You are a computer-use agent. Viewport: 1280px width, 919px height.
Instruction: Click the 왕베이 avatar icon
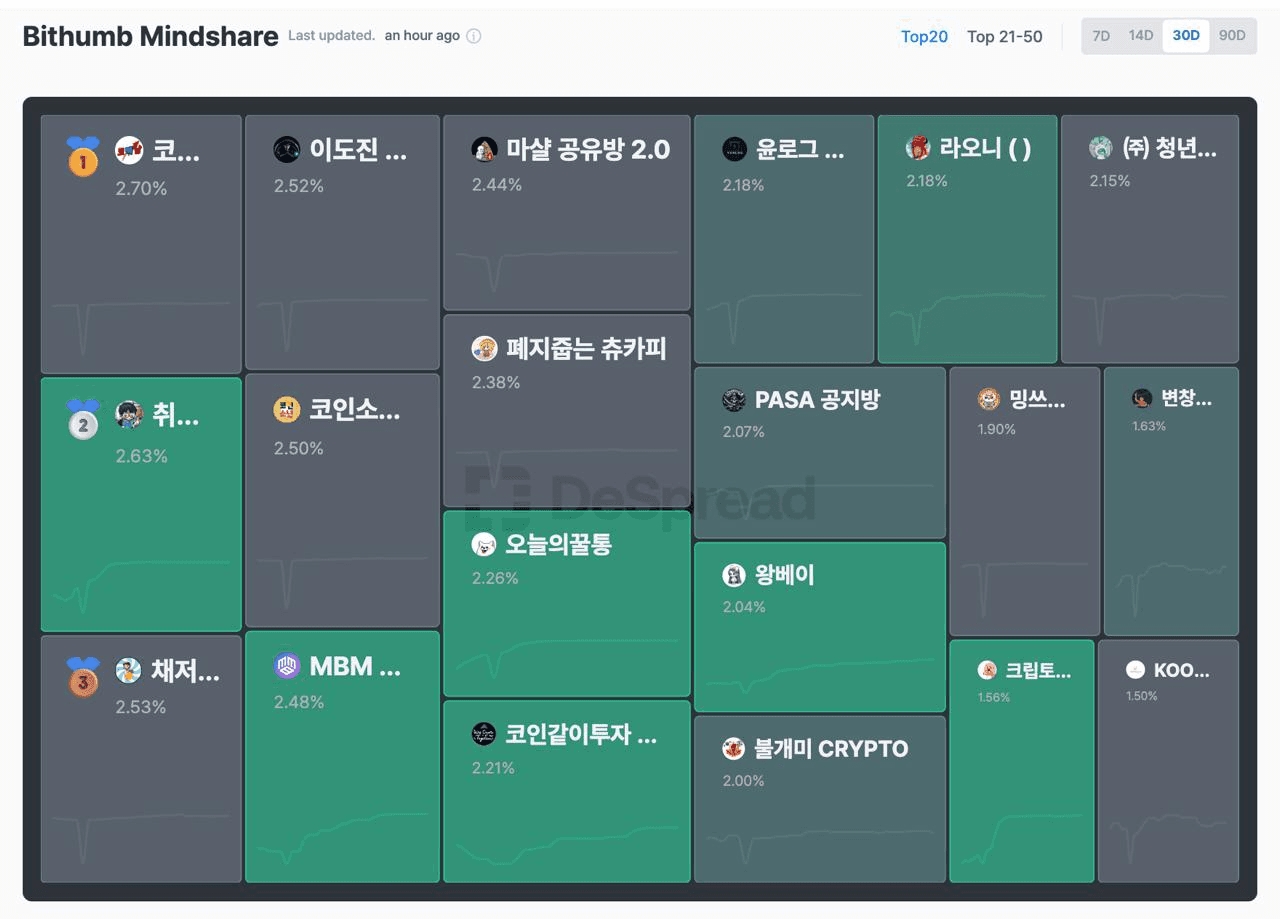click(x=734, y=575)
